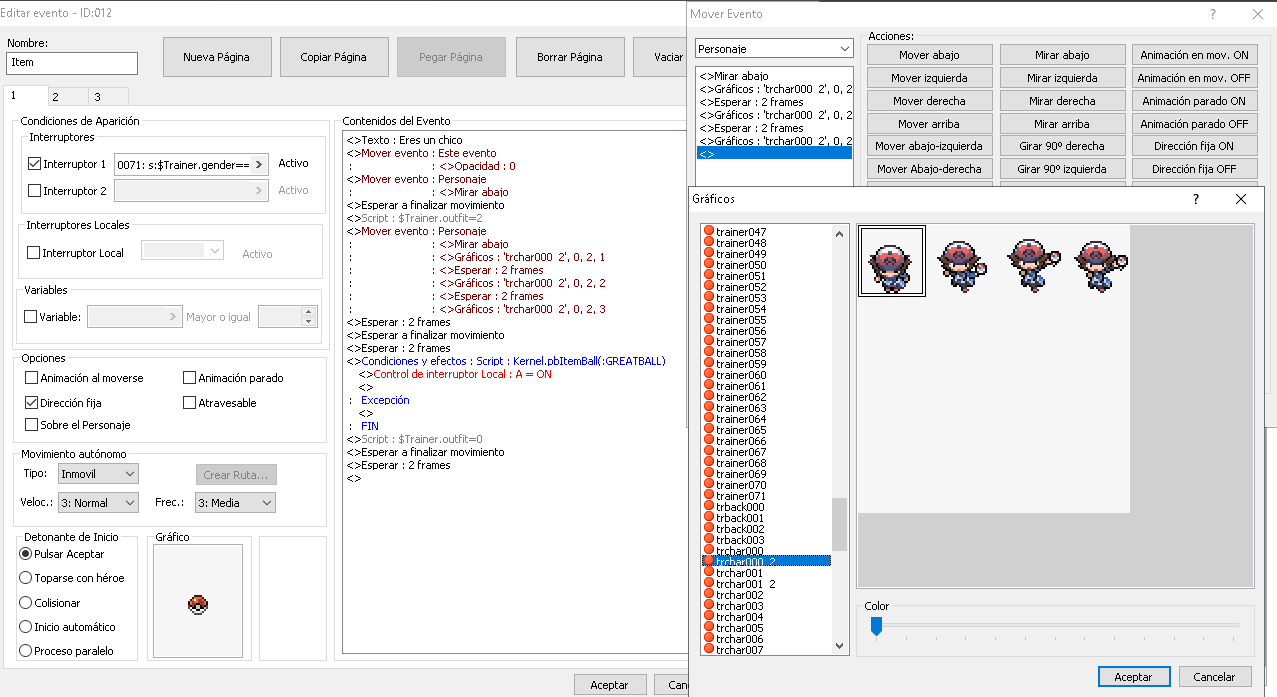Screen dimensions: 1277x697
Task: Click the Variable field arrow selector
Action: [173, 317]
